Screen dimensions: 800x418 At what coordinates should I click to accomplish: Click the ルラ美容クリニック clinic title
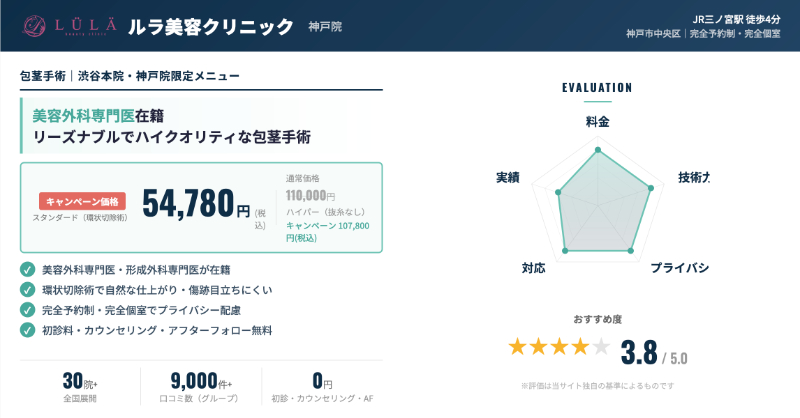[211, 26]
